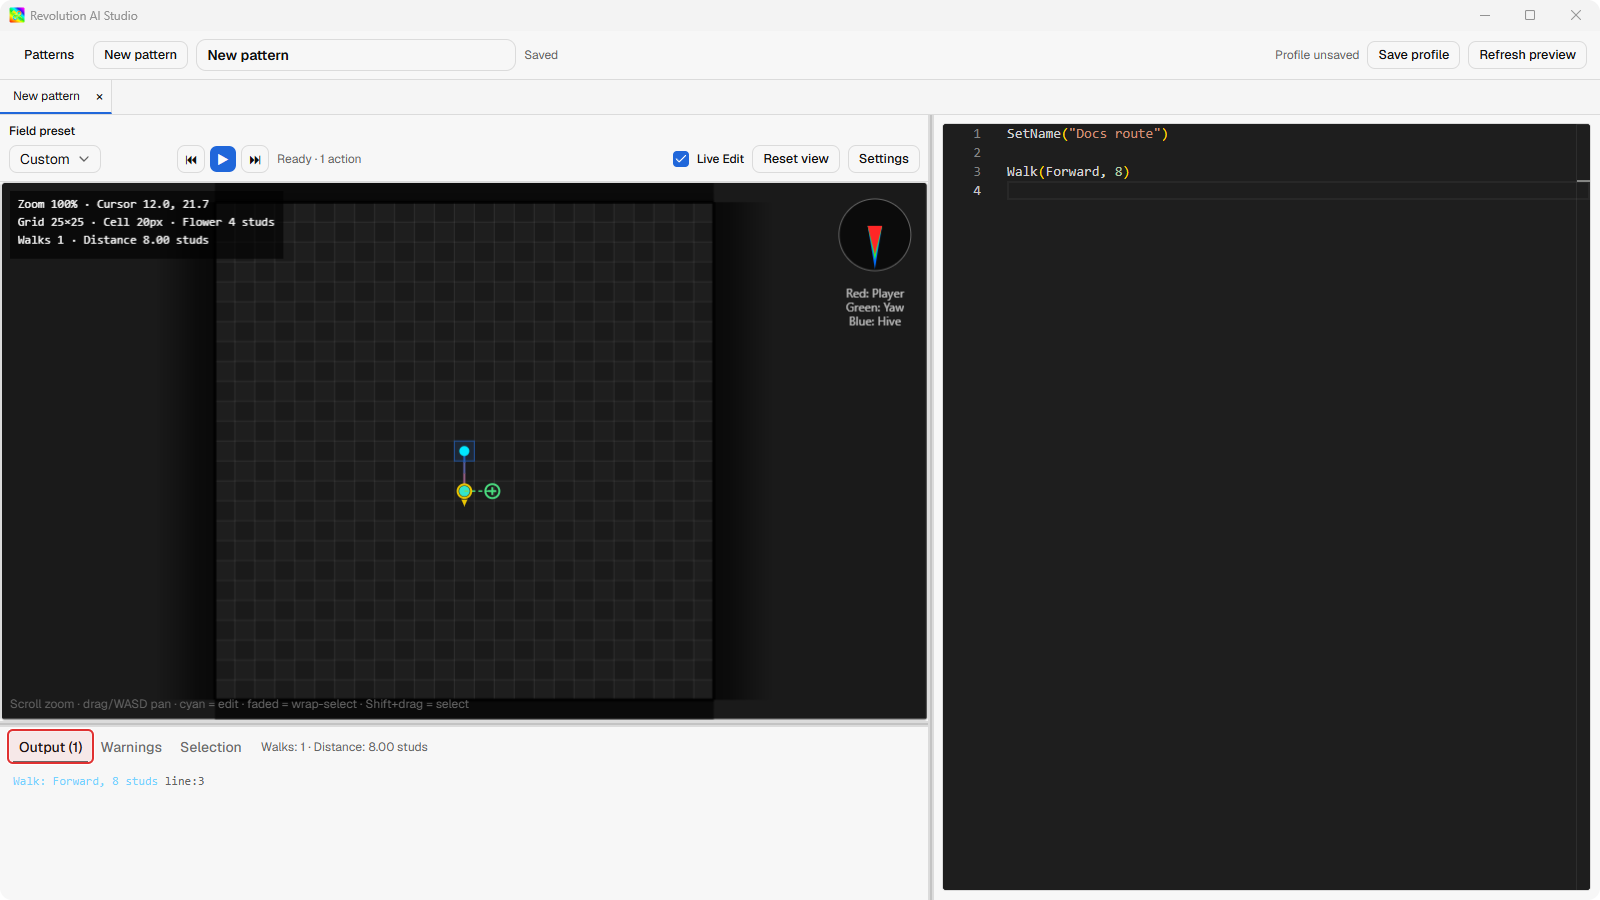Close the New pattern tab

99,97
